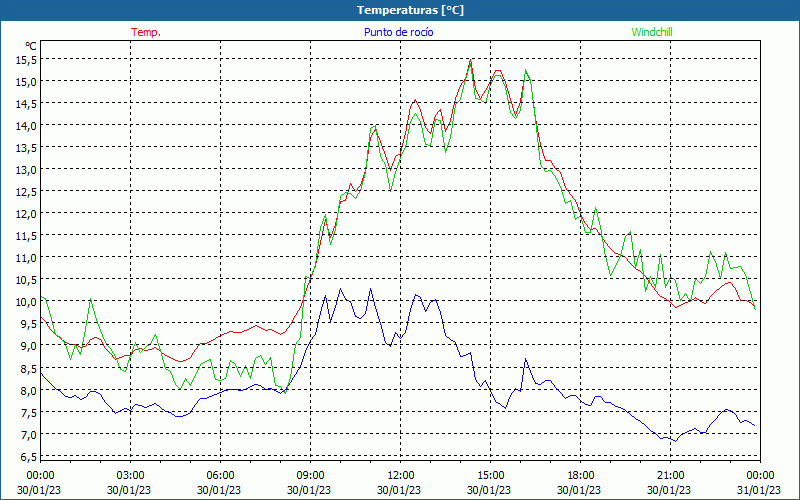Click the 00:00 label above 31/01/23
This screenshot has width=800, height=500.
[x=760, y=476]
